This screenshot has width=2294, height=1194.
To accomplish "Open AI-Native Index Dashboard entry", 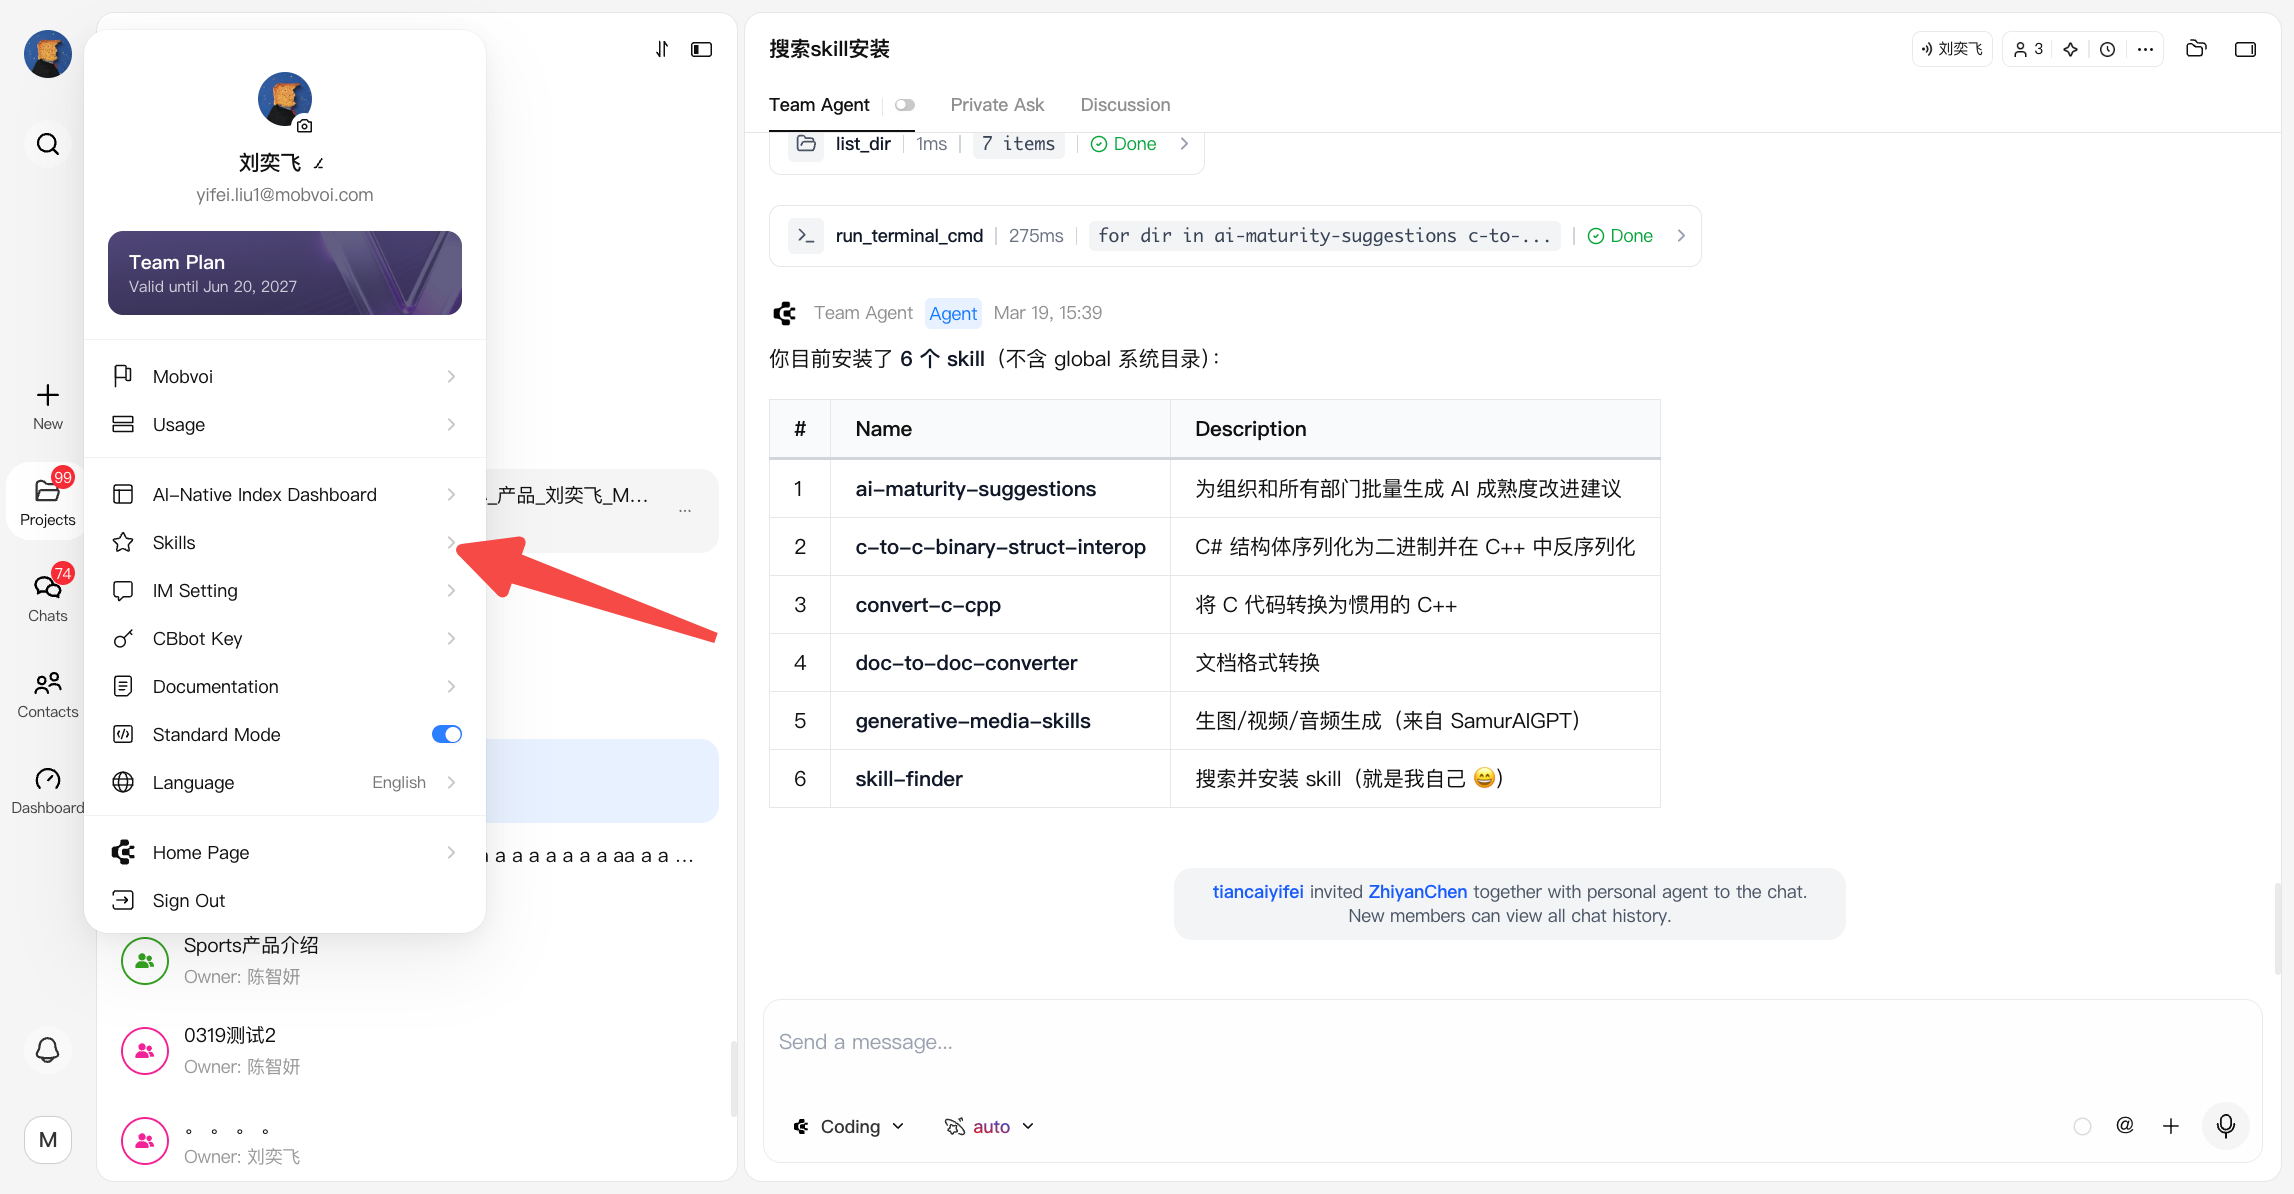I will tap(285, 494).
